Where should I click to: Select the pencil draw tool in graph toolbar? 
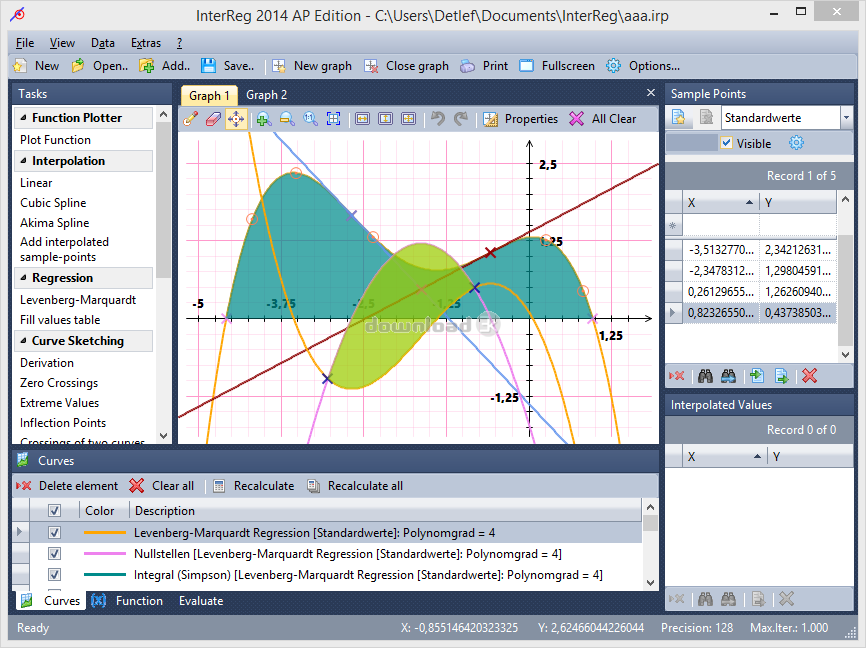[191, 119]
